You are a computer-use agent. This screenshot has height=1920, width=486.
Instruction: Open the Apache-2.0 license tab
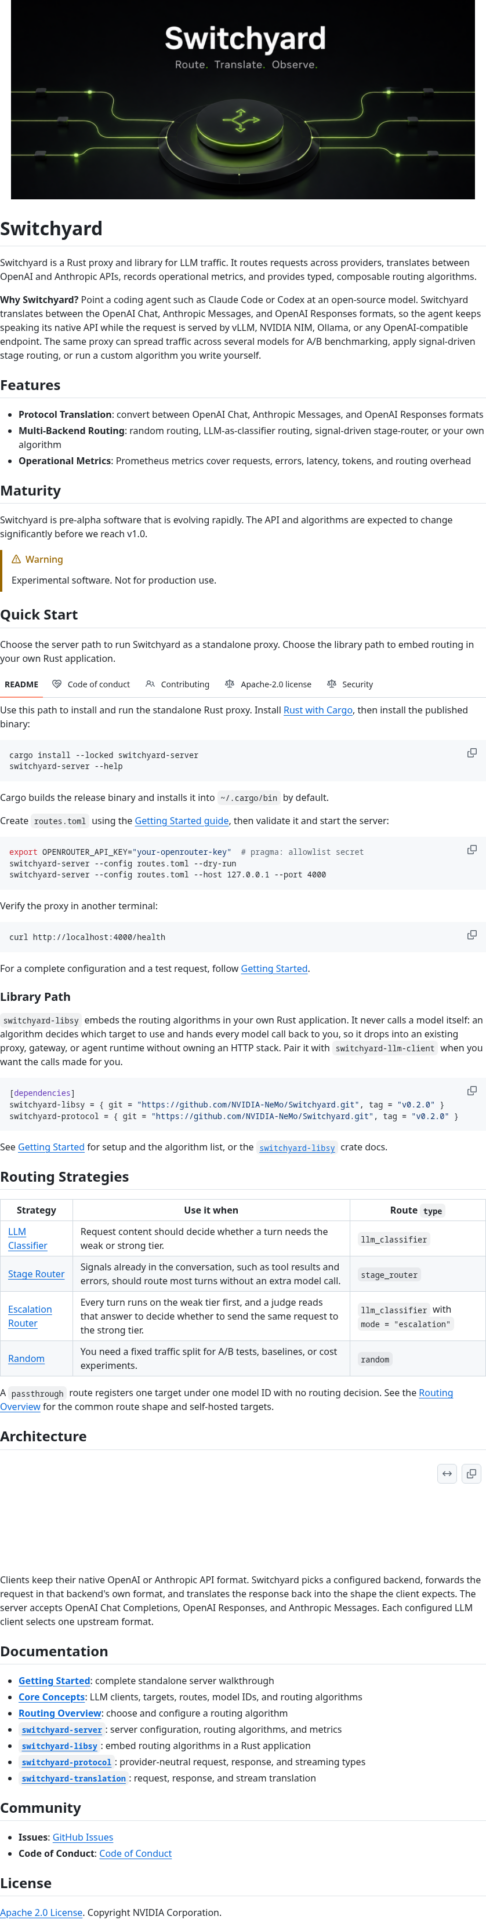point(268,684)
